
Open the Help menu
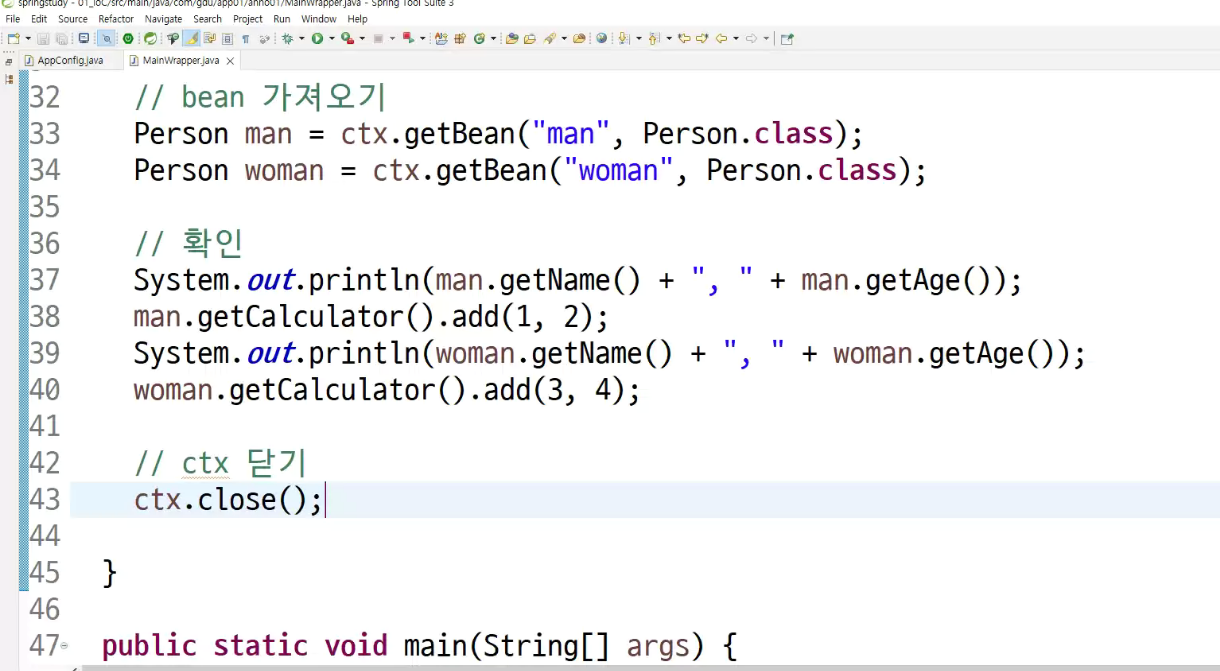tap(357, 19)
